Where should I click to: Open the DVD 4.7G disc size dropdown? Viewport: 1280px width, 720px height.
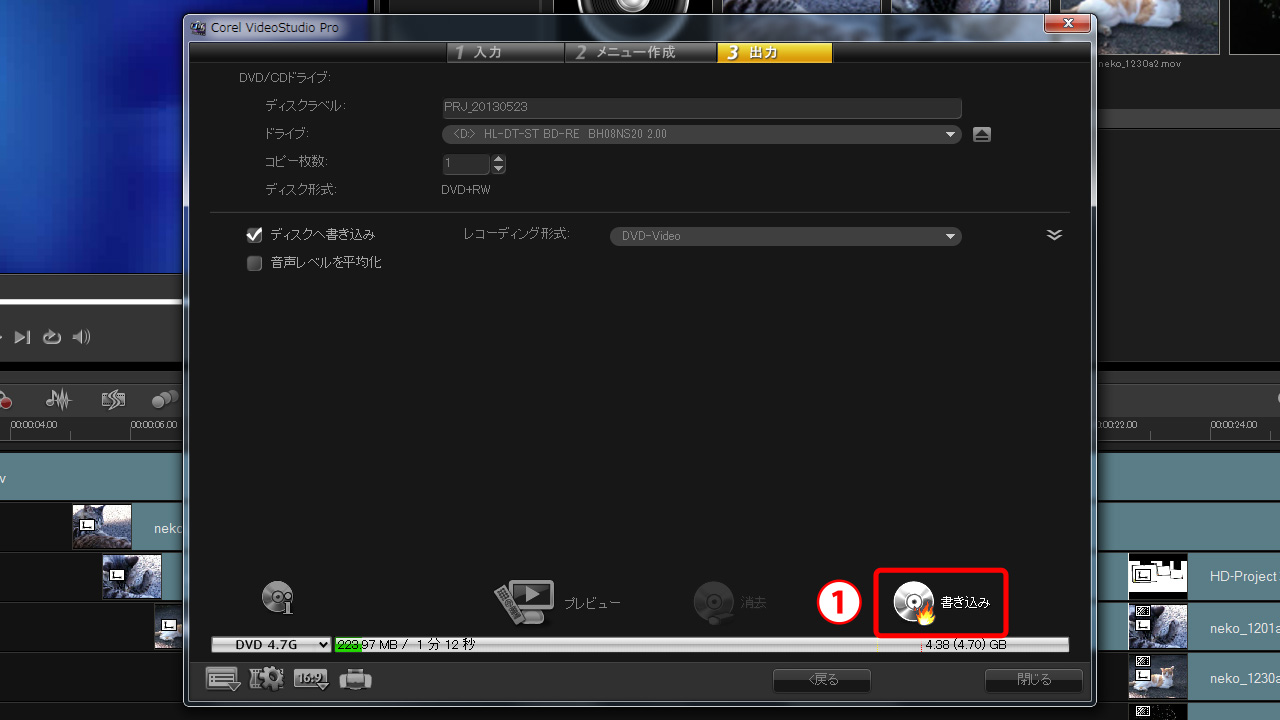pos(271,645)
